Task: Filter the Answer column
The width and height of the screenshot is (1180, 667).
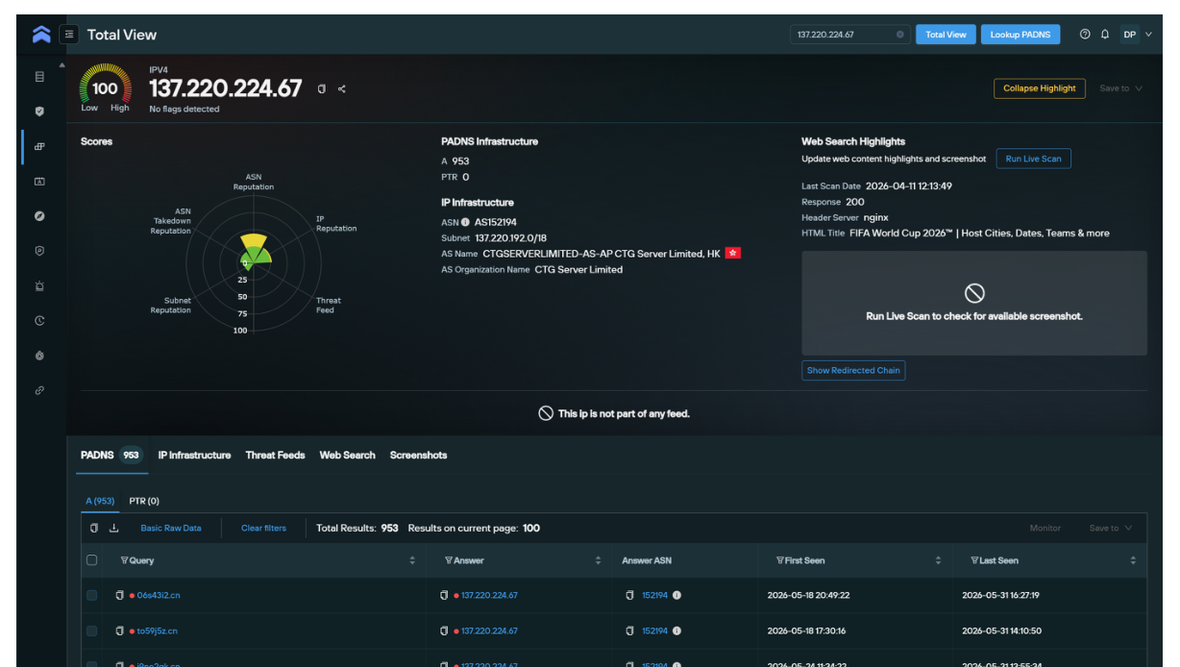Action: pyautogui.click(x=449, y=560)
